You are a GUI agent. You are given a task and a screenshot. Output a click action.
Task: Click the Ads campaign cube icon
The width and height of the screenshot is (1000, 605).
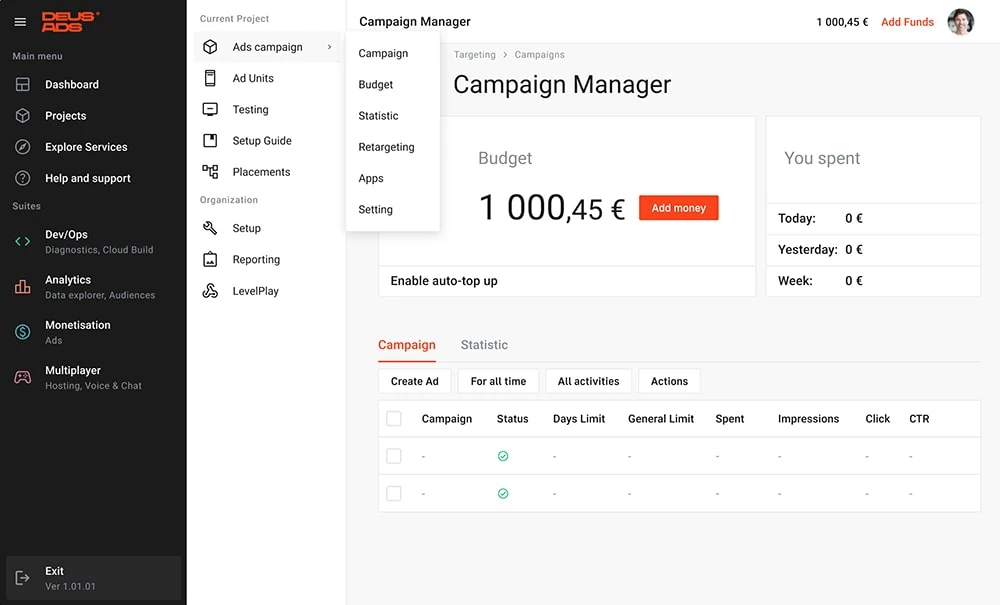pos(210,47)
